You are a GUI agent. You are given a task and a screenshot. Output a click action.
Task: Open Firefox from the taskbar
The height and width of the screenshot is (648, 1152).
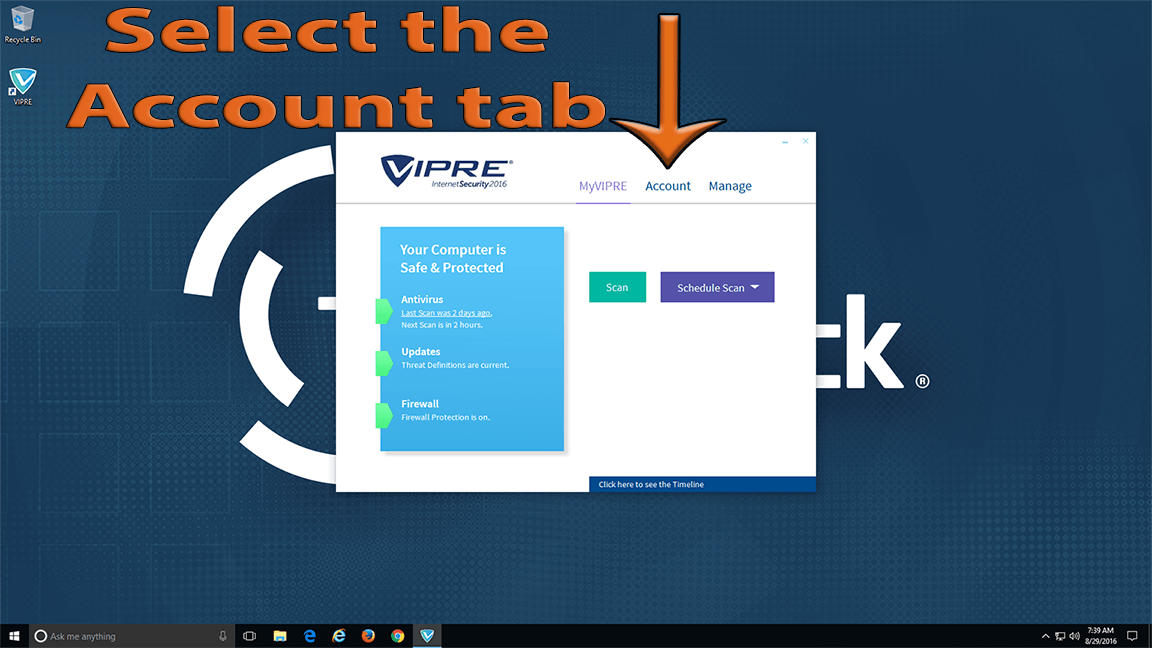(368, 636)
